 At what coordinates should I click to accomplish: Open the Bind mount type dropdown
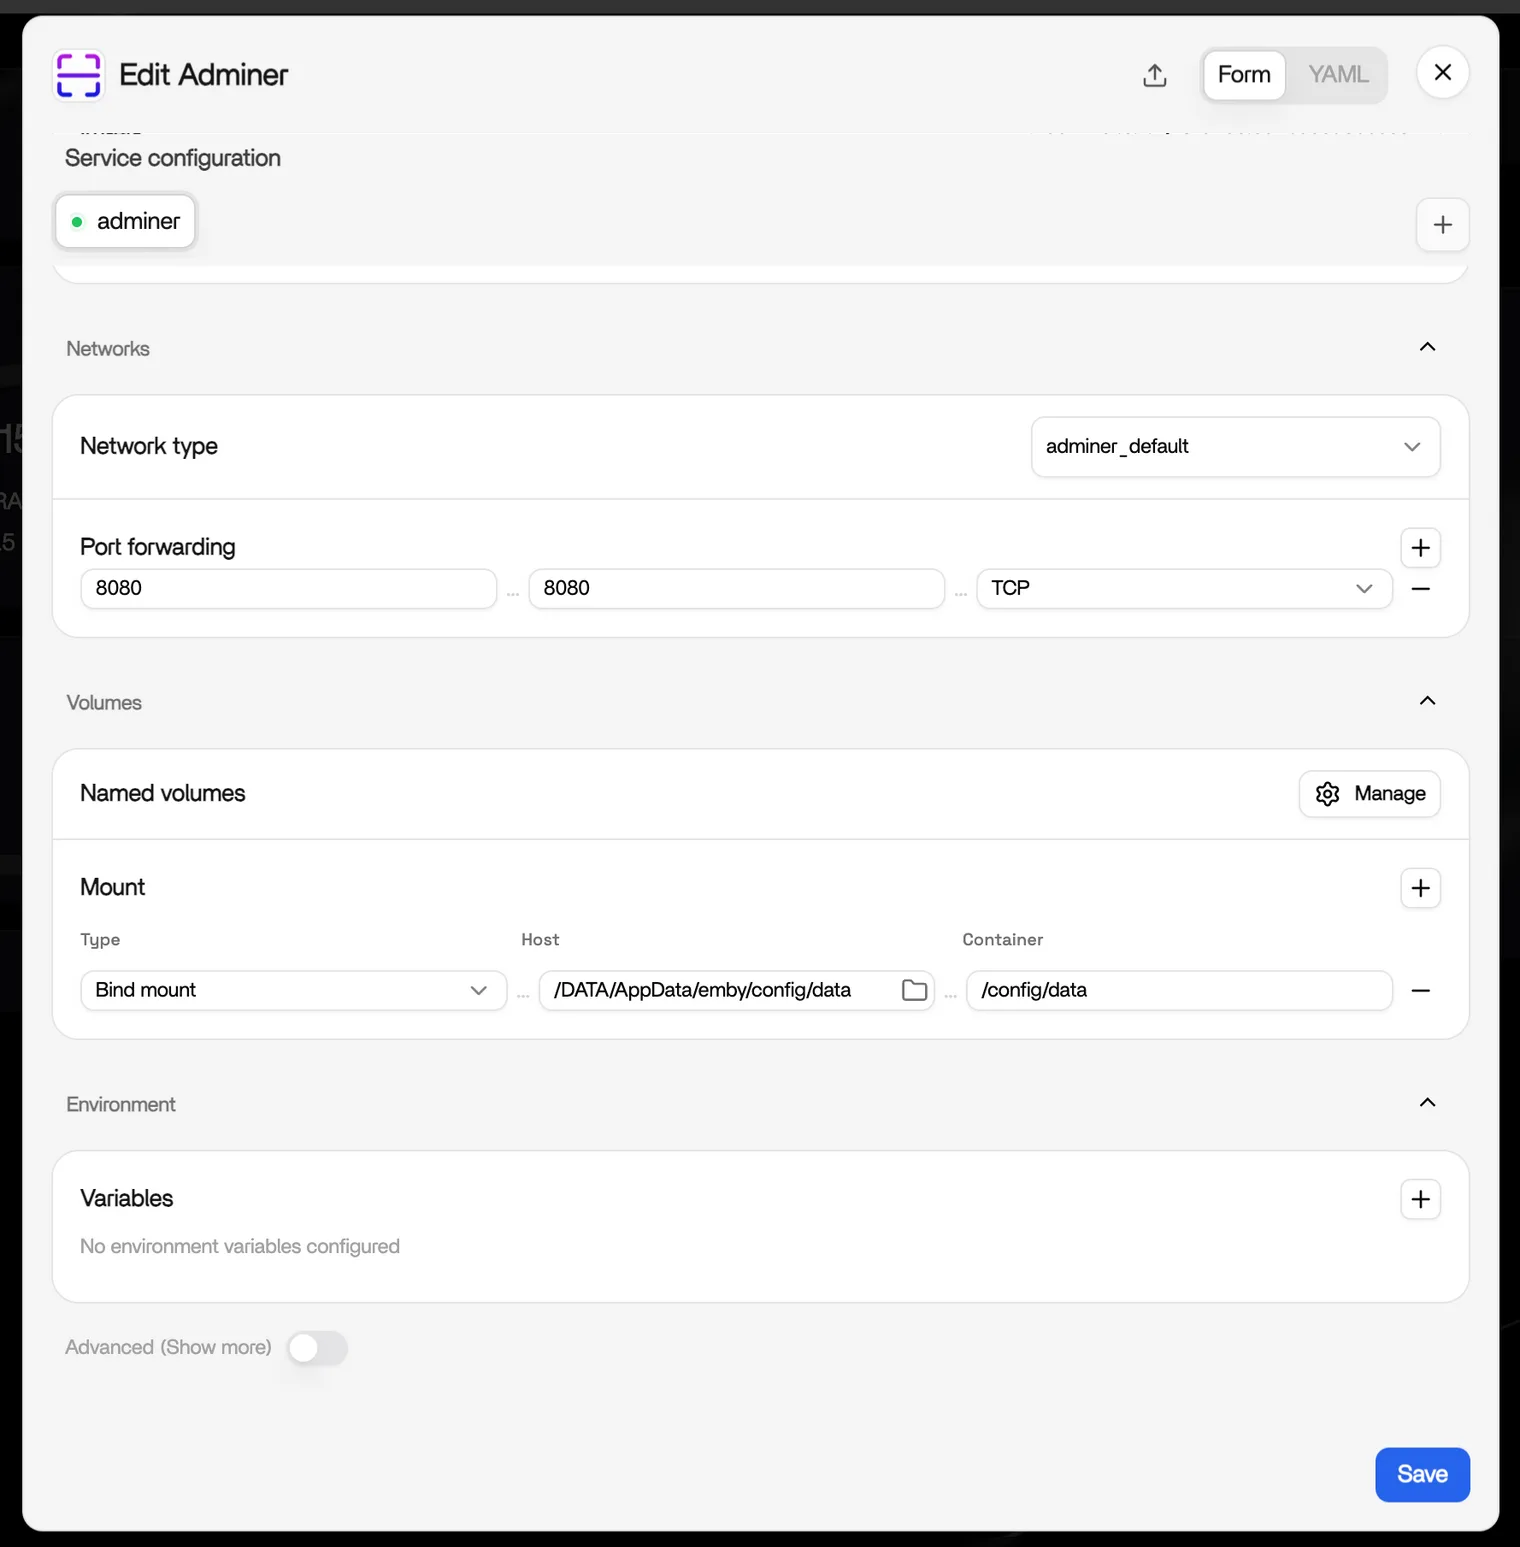point(293,990)
